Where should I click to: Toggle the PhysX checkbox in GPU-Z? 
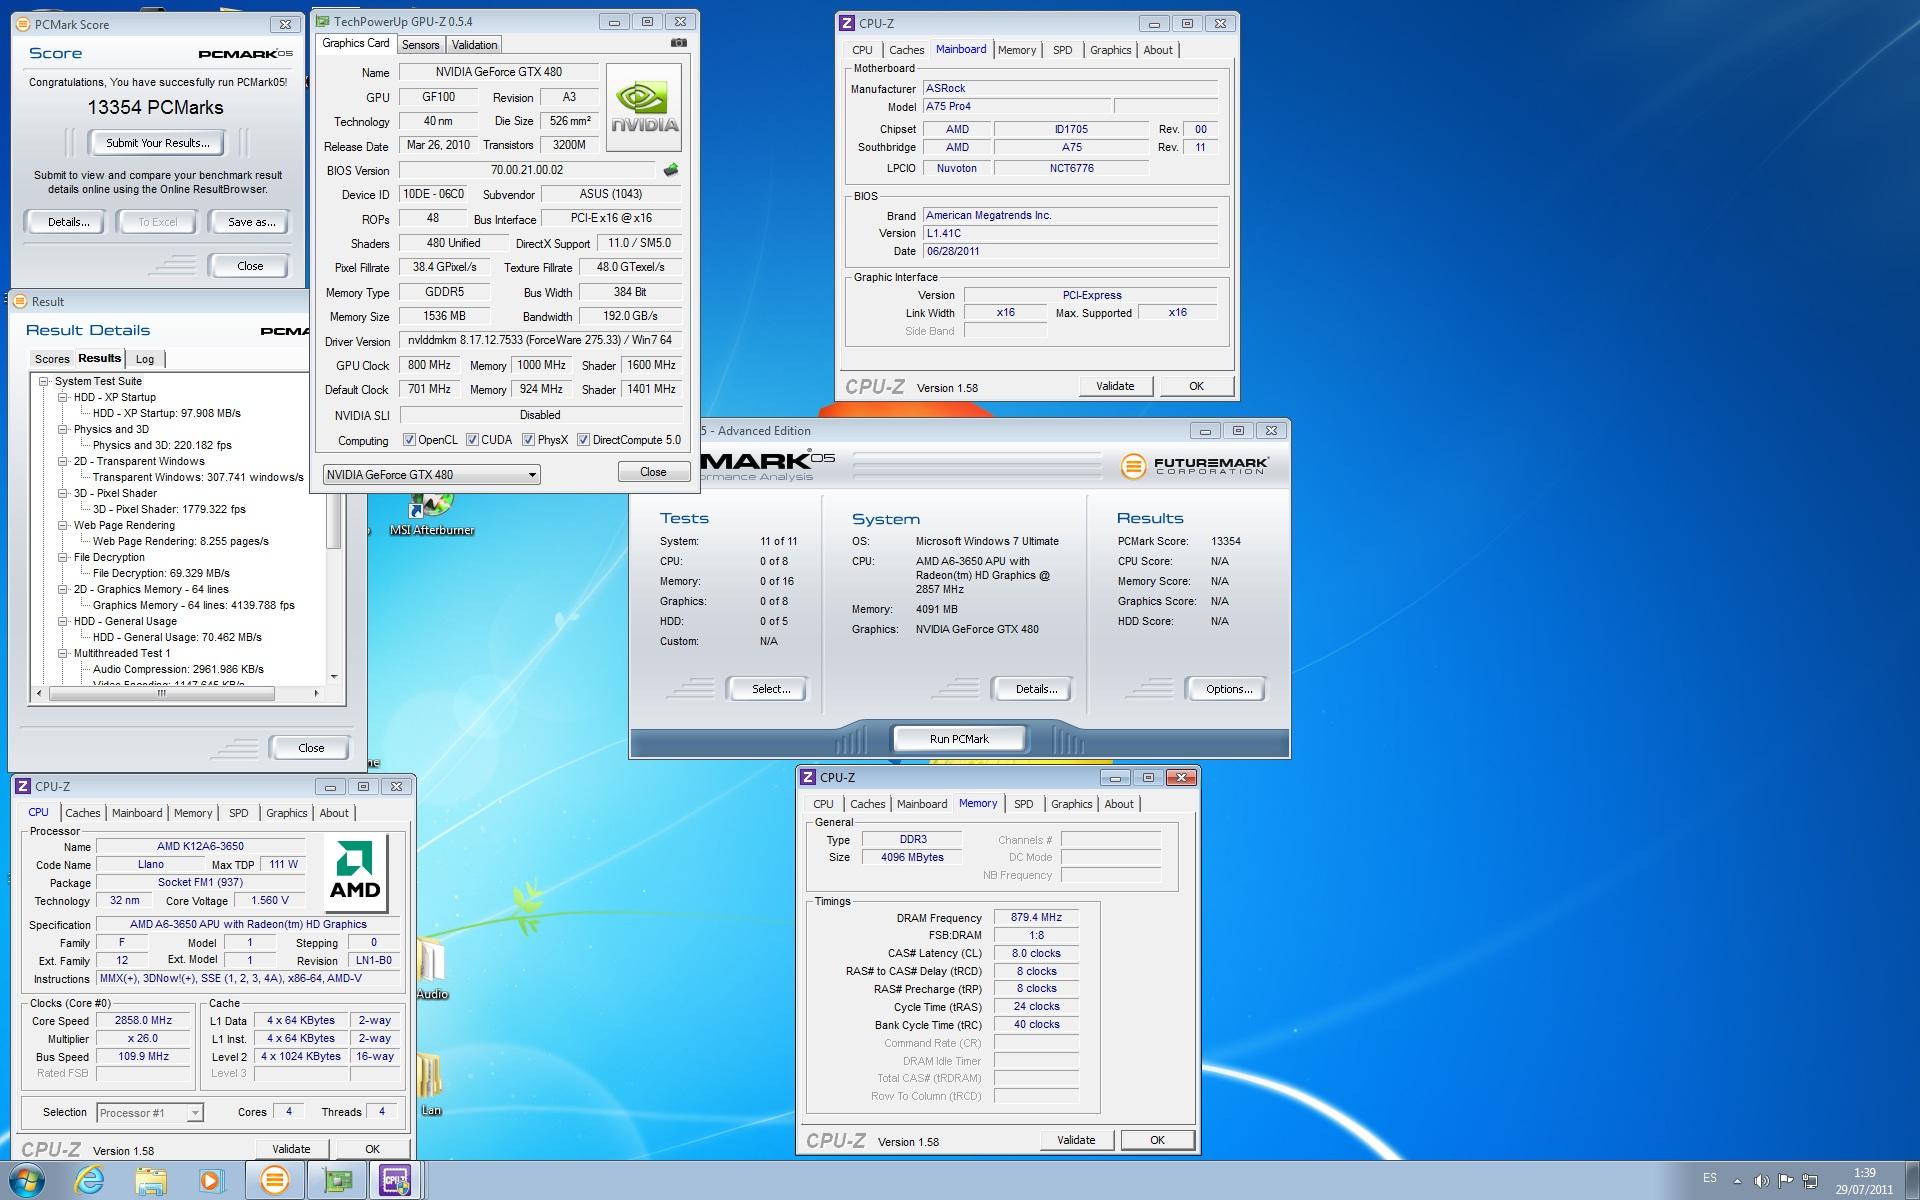click(x=528, y=440)
